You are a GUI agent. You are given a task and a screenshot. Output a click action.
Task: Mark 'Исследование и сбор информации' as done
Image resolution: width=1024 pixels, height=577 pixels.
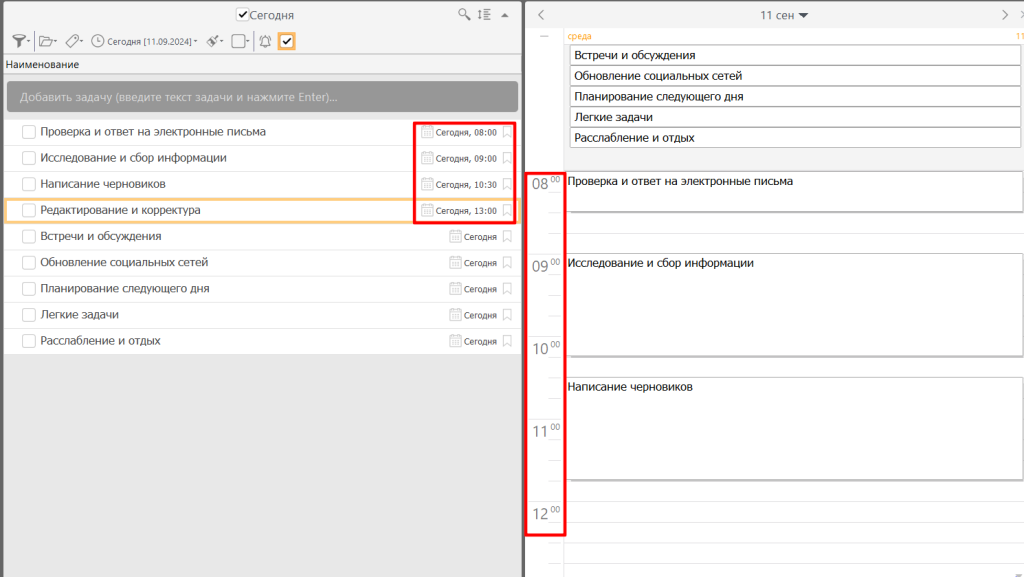29,158
